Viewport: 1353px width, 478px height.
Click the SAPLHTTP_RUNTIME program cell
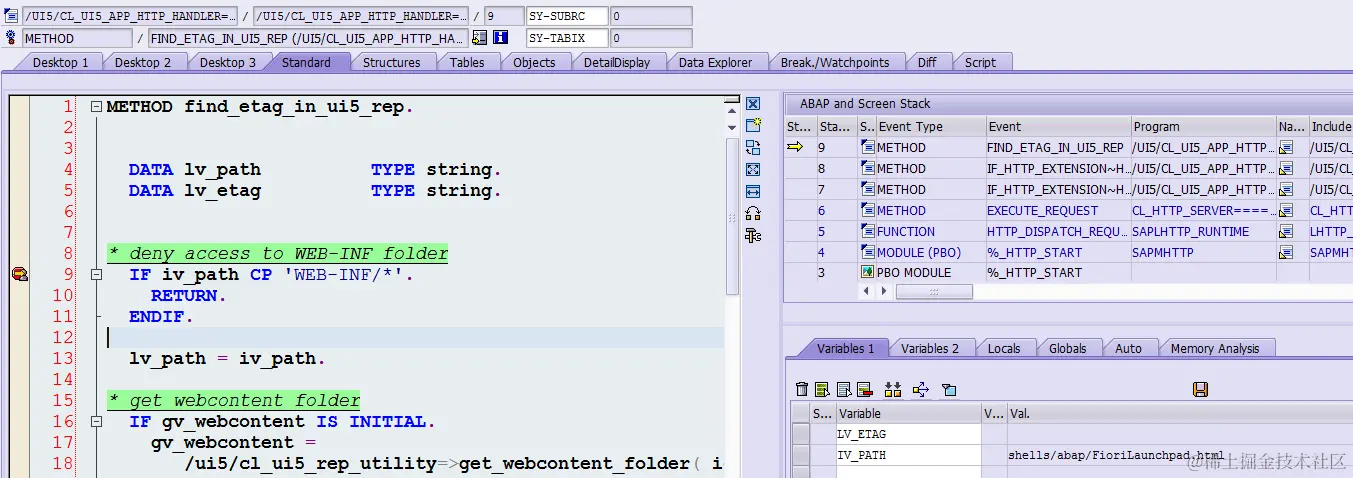[x=1203, y=231]
